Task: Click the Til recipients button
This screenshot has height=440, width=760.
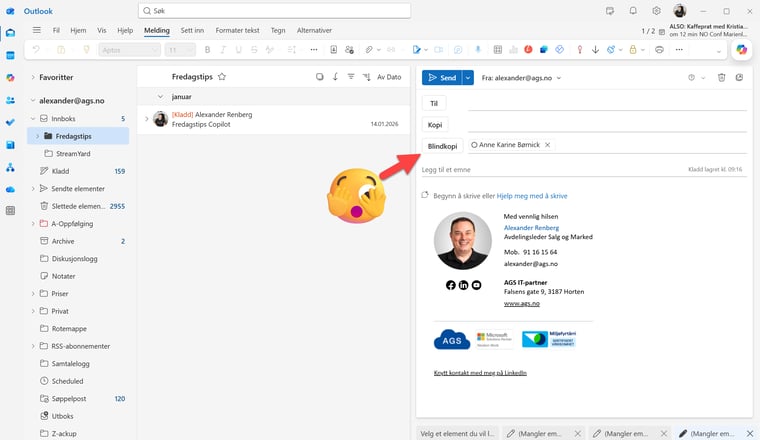Action: click(x=434, y=103)
